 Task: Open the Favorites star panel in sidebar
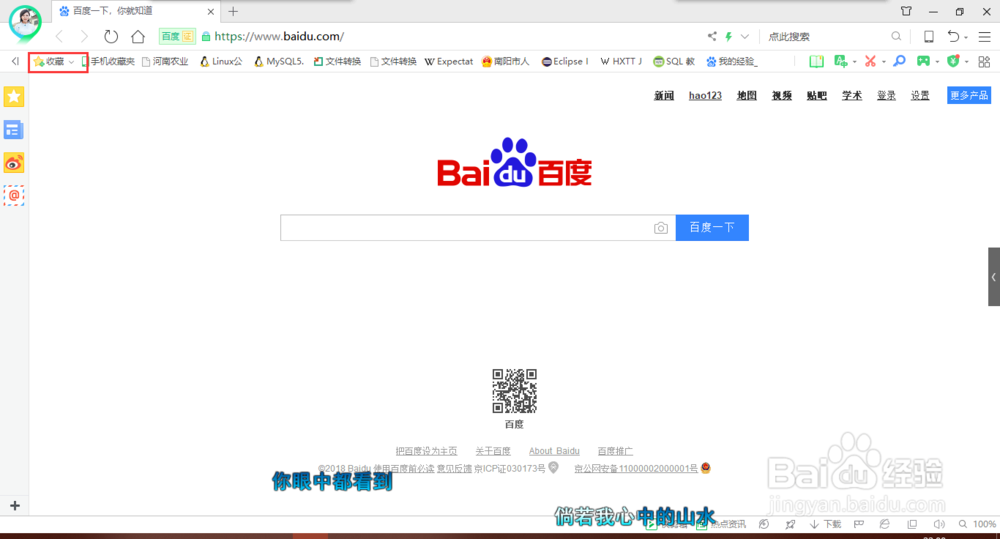click(13, 96)
